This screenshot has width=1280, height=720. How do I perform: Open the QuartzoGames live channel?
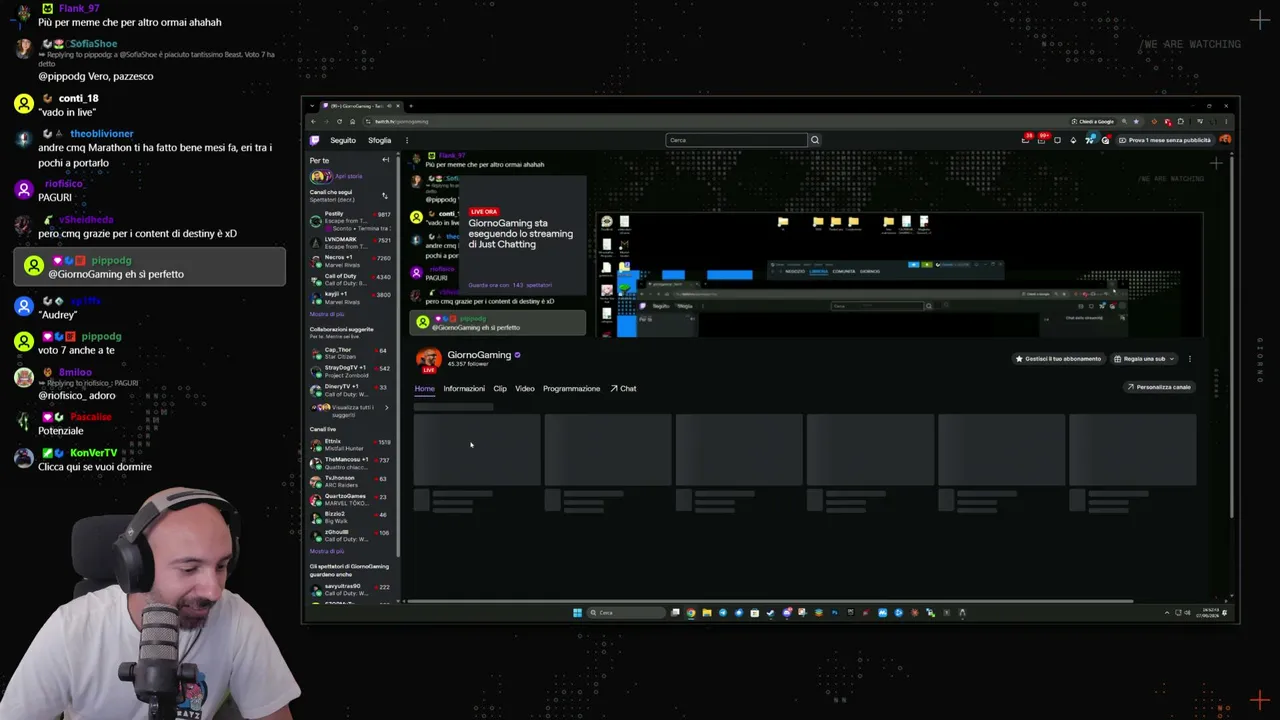[349, 499]
